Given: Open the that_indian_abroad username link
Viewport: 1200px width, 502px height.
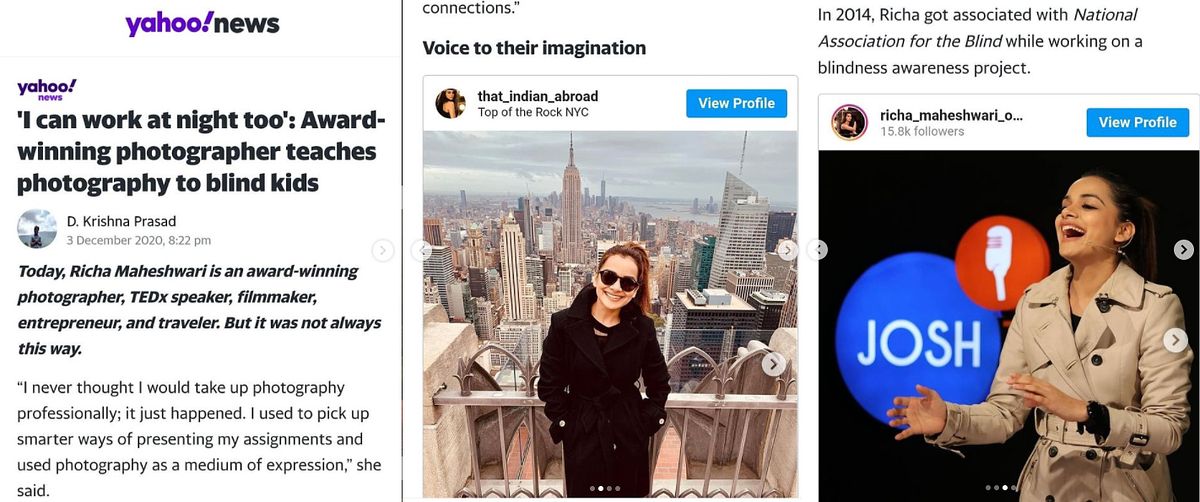Looking at the screenshot, I should (538, 96).
